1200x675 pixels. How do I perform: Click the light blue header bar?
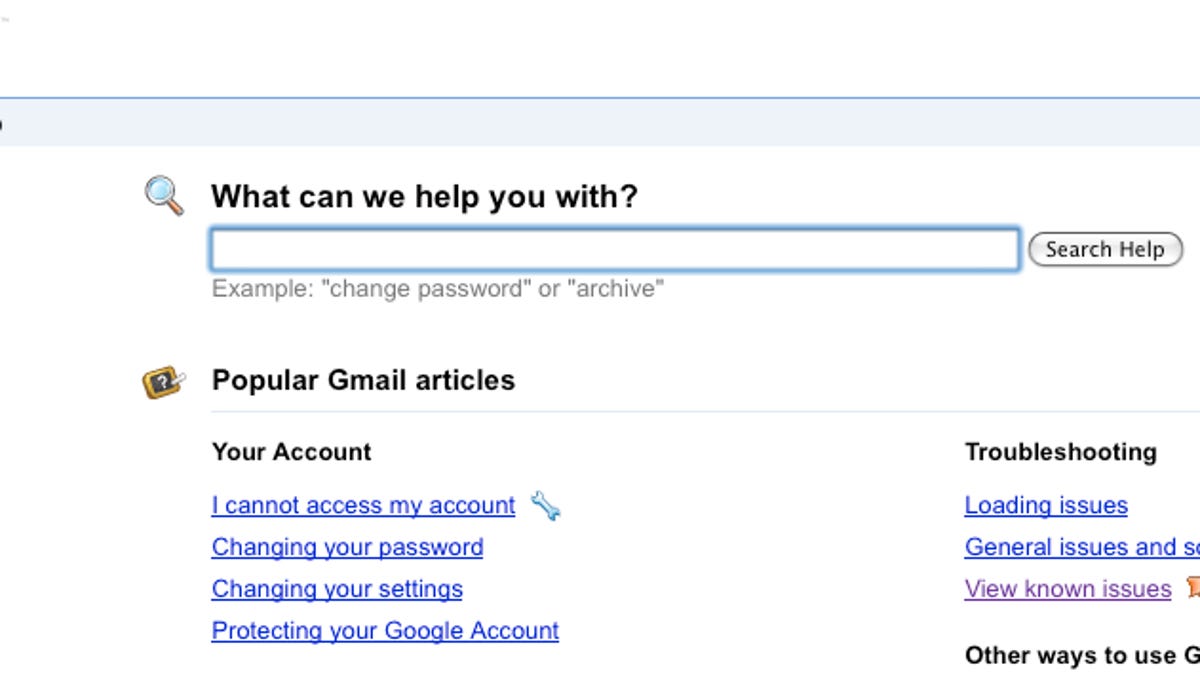(x=600, y=122)
